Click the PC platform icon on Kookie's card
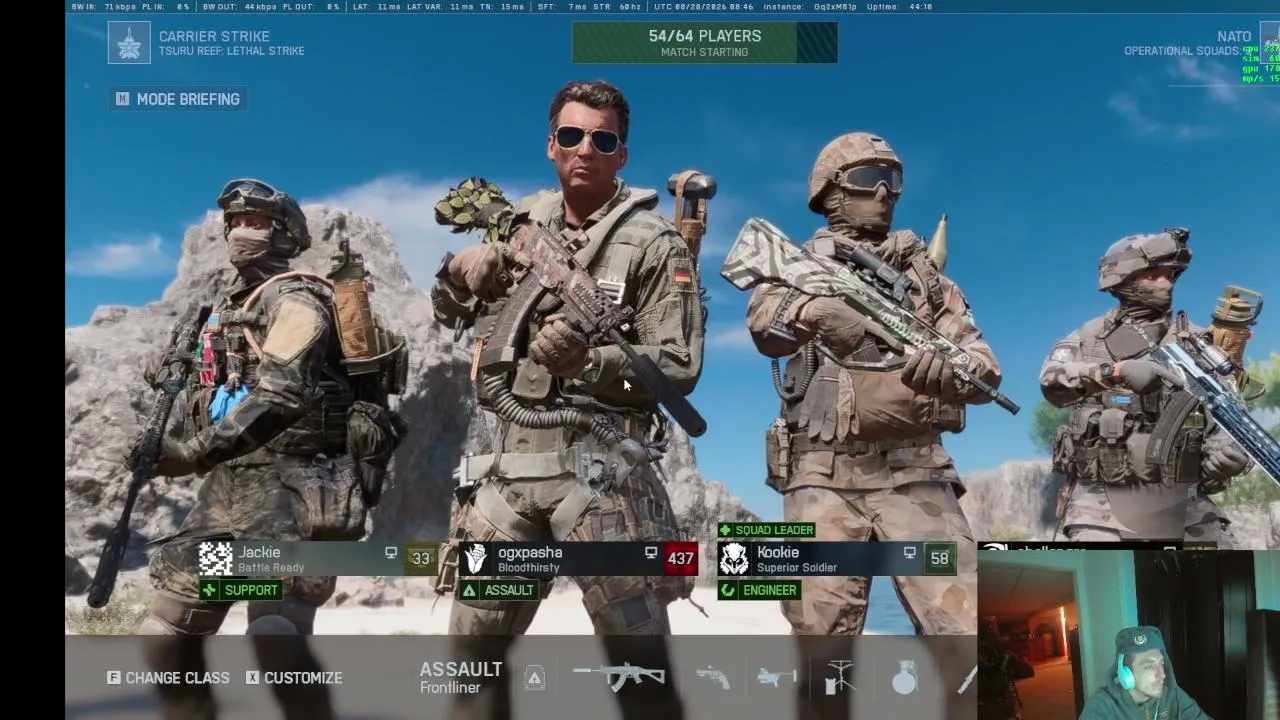Image resolution: width=1280 pixels, height=720 pixels. coord(909,552)
